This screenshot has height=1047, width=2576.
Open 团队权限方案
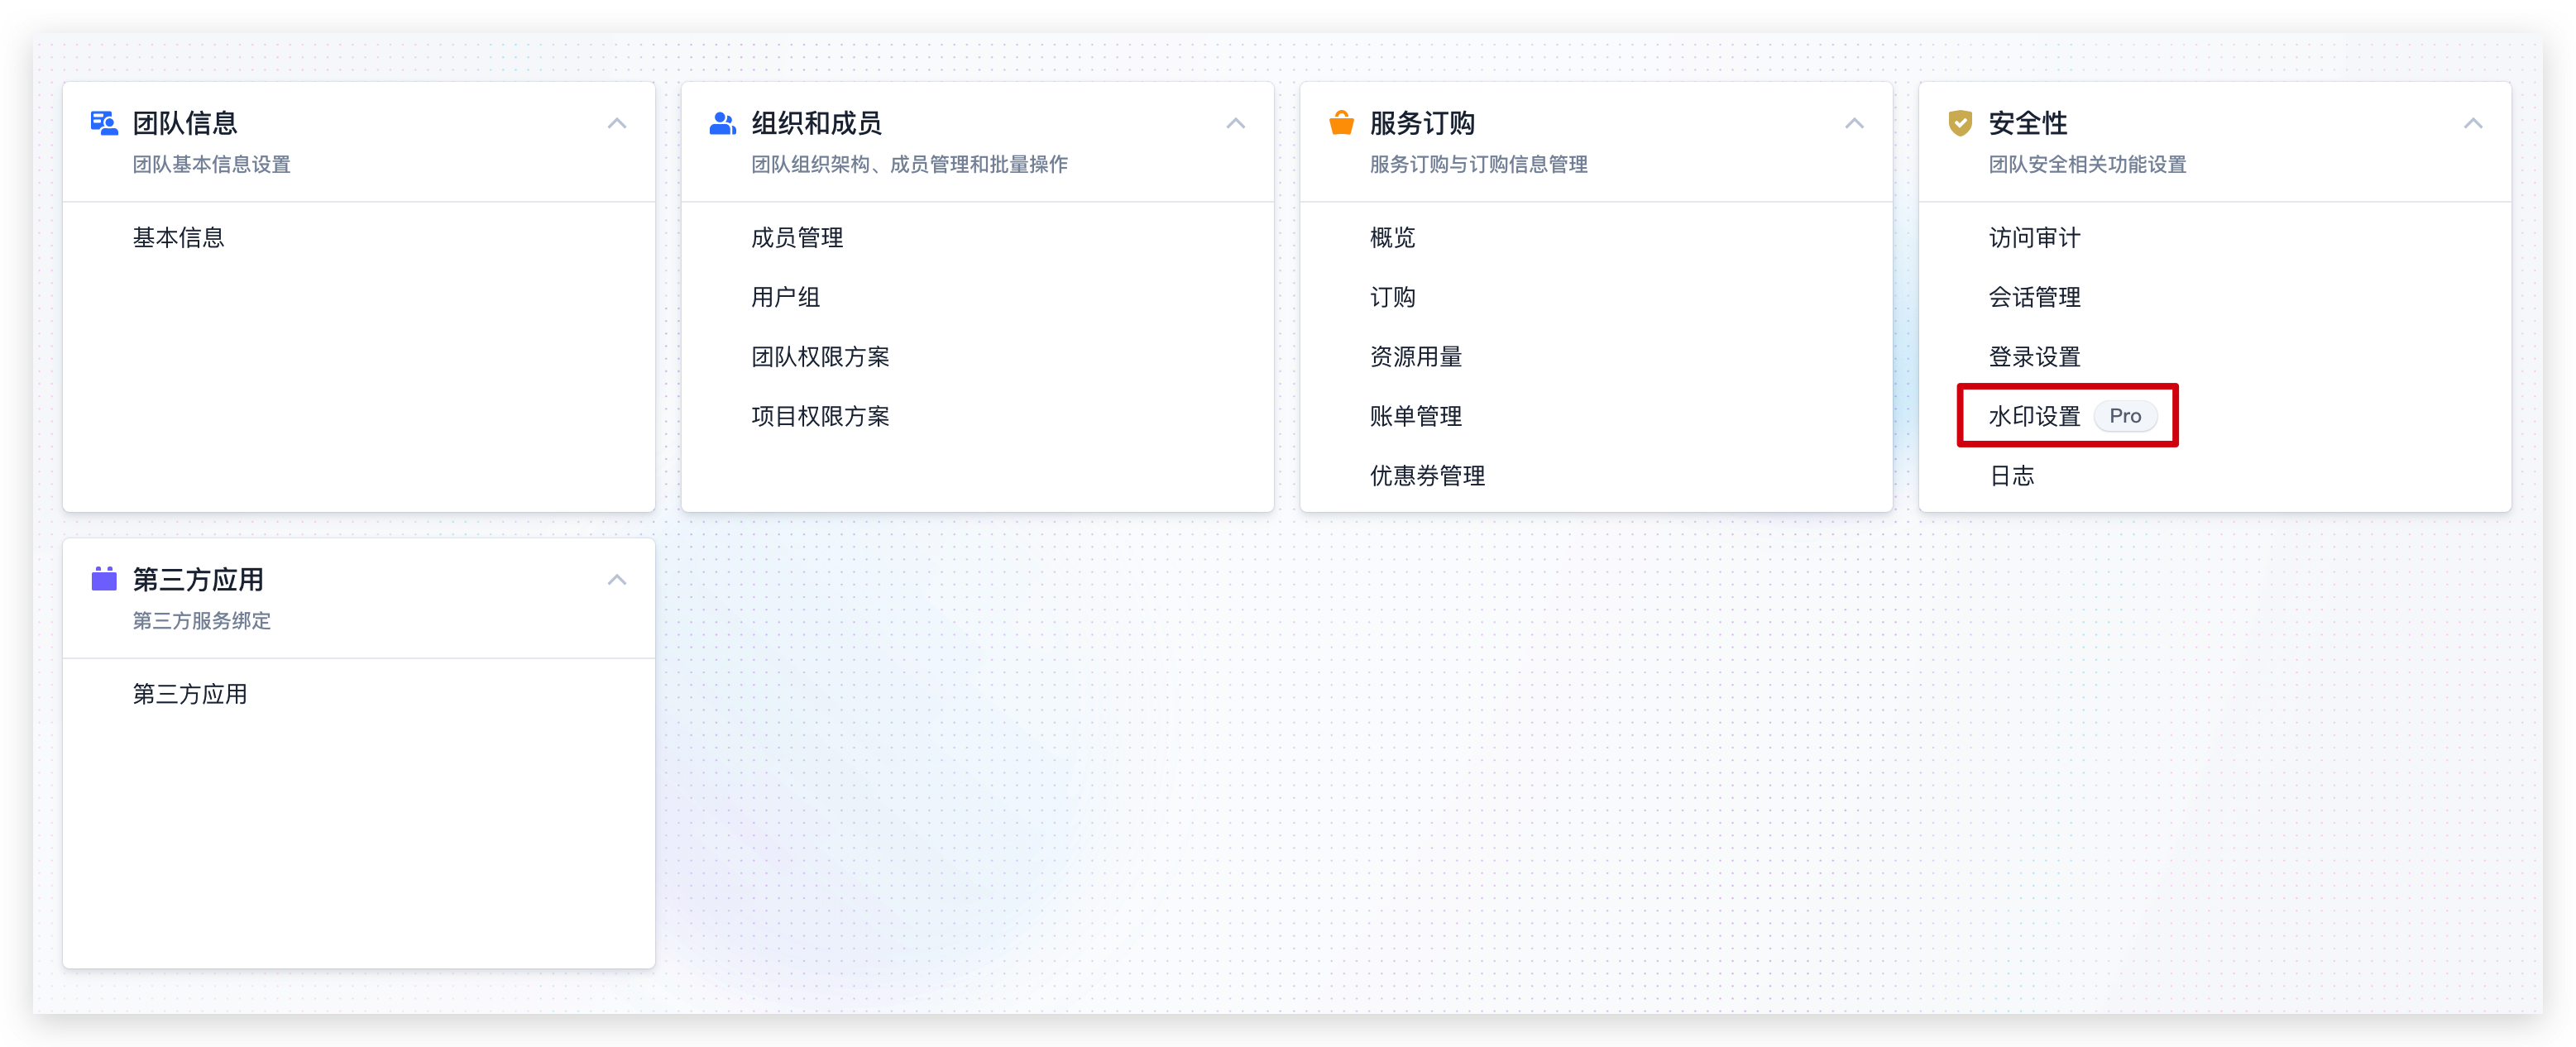(x=820, y=356)
